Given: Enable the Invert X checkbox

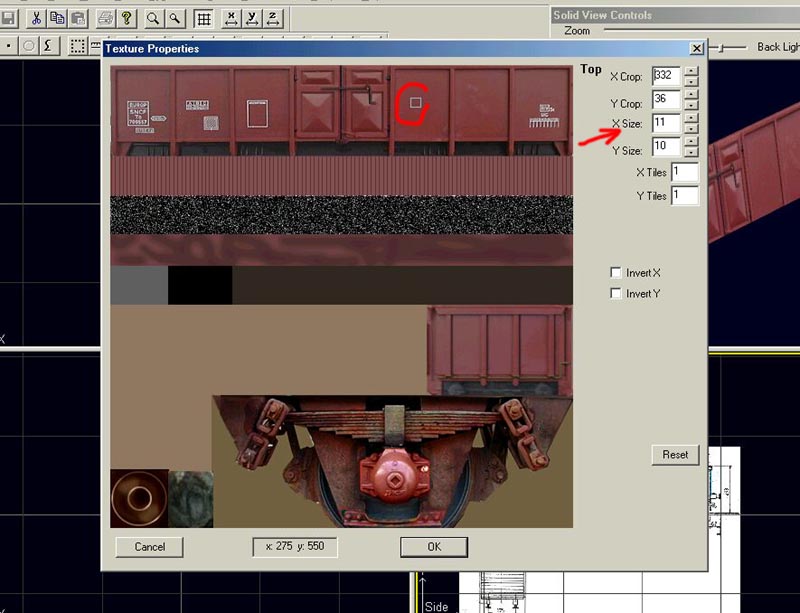Looking at the screenshot, I should [x=616, y=273].
